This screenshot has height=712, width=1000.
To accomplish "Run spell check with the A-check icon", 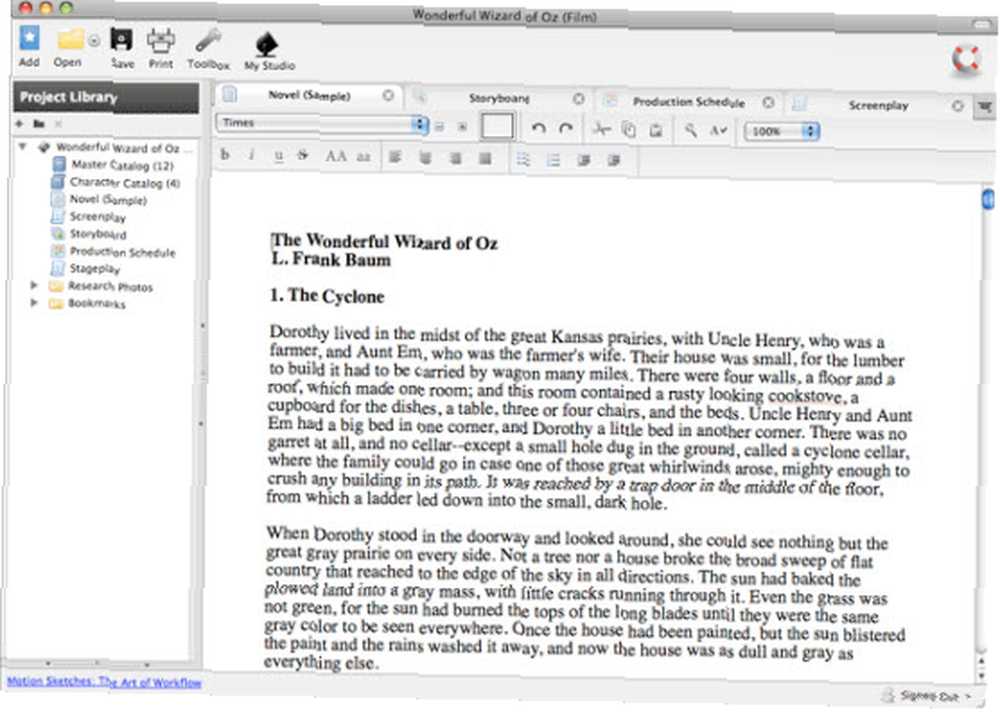I will [718, 131].
